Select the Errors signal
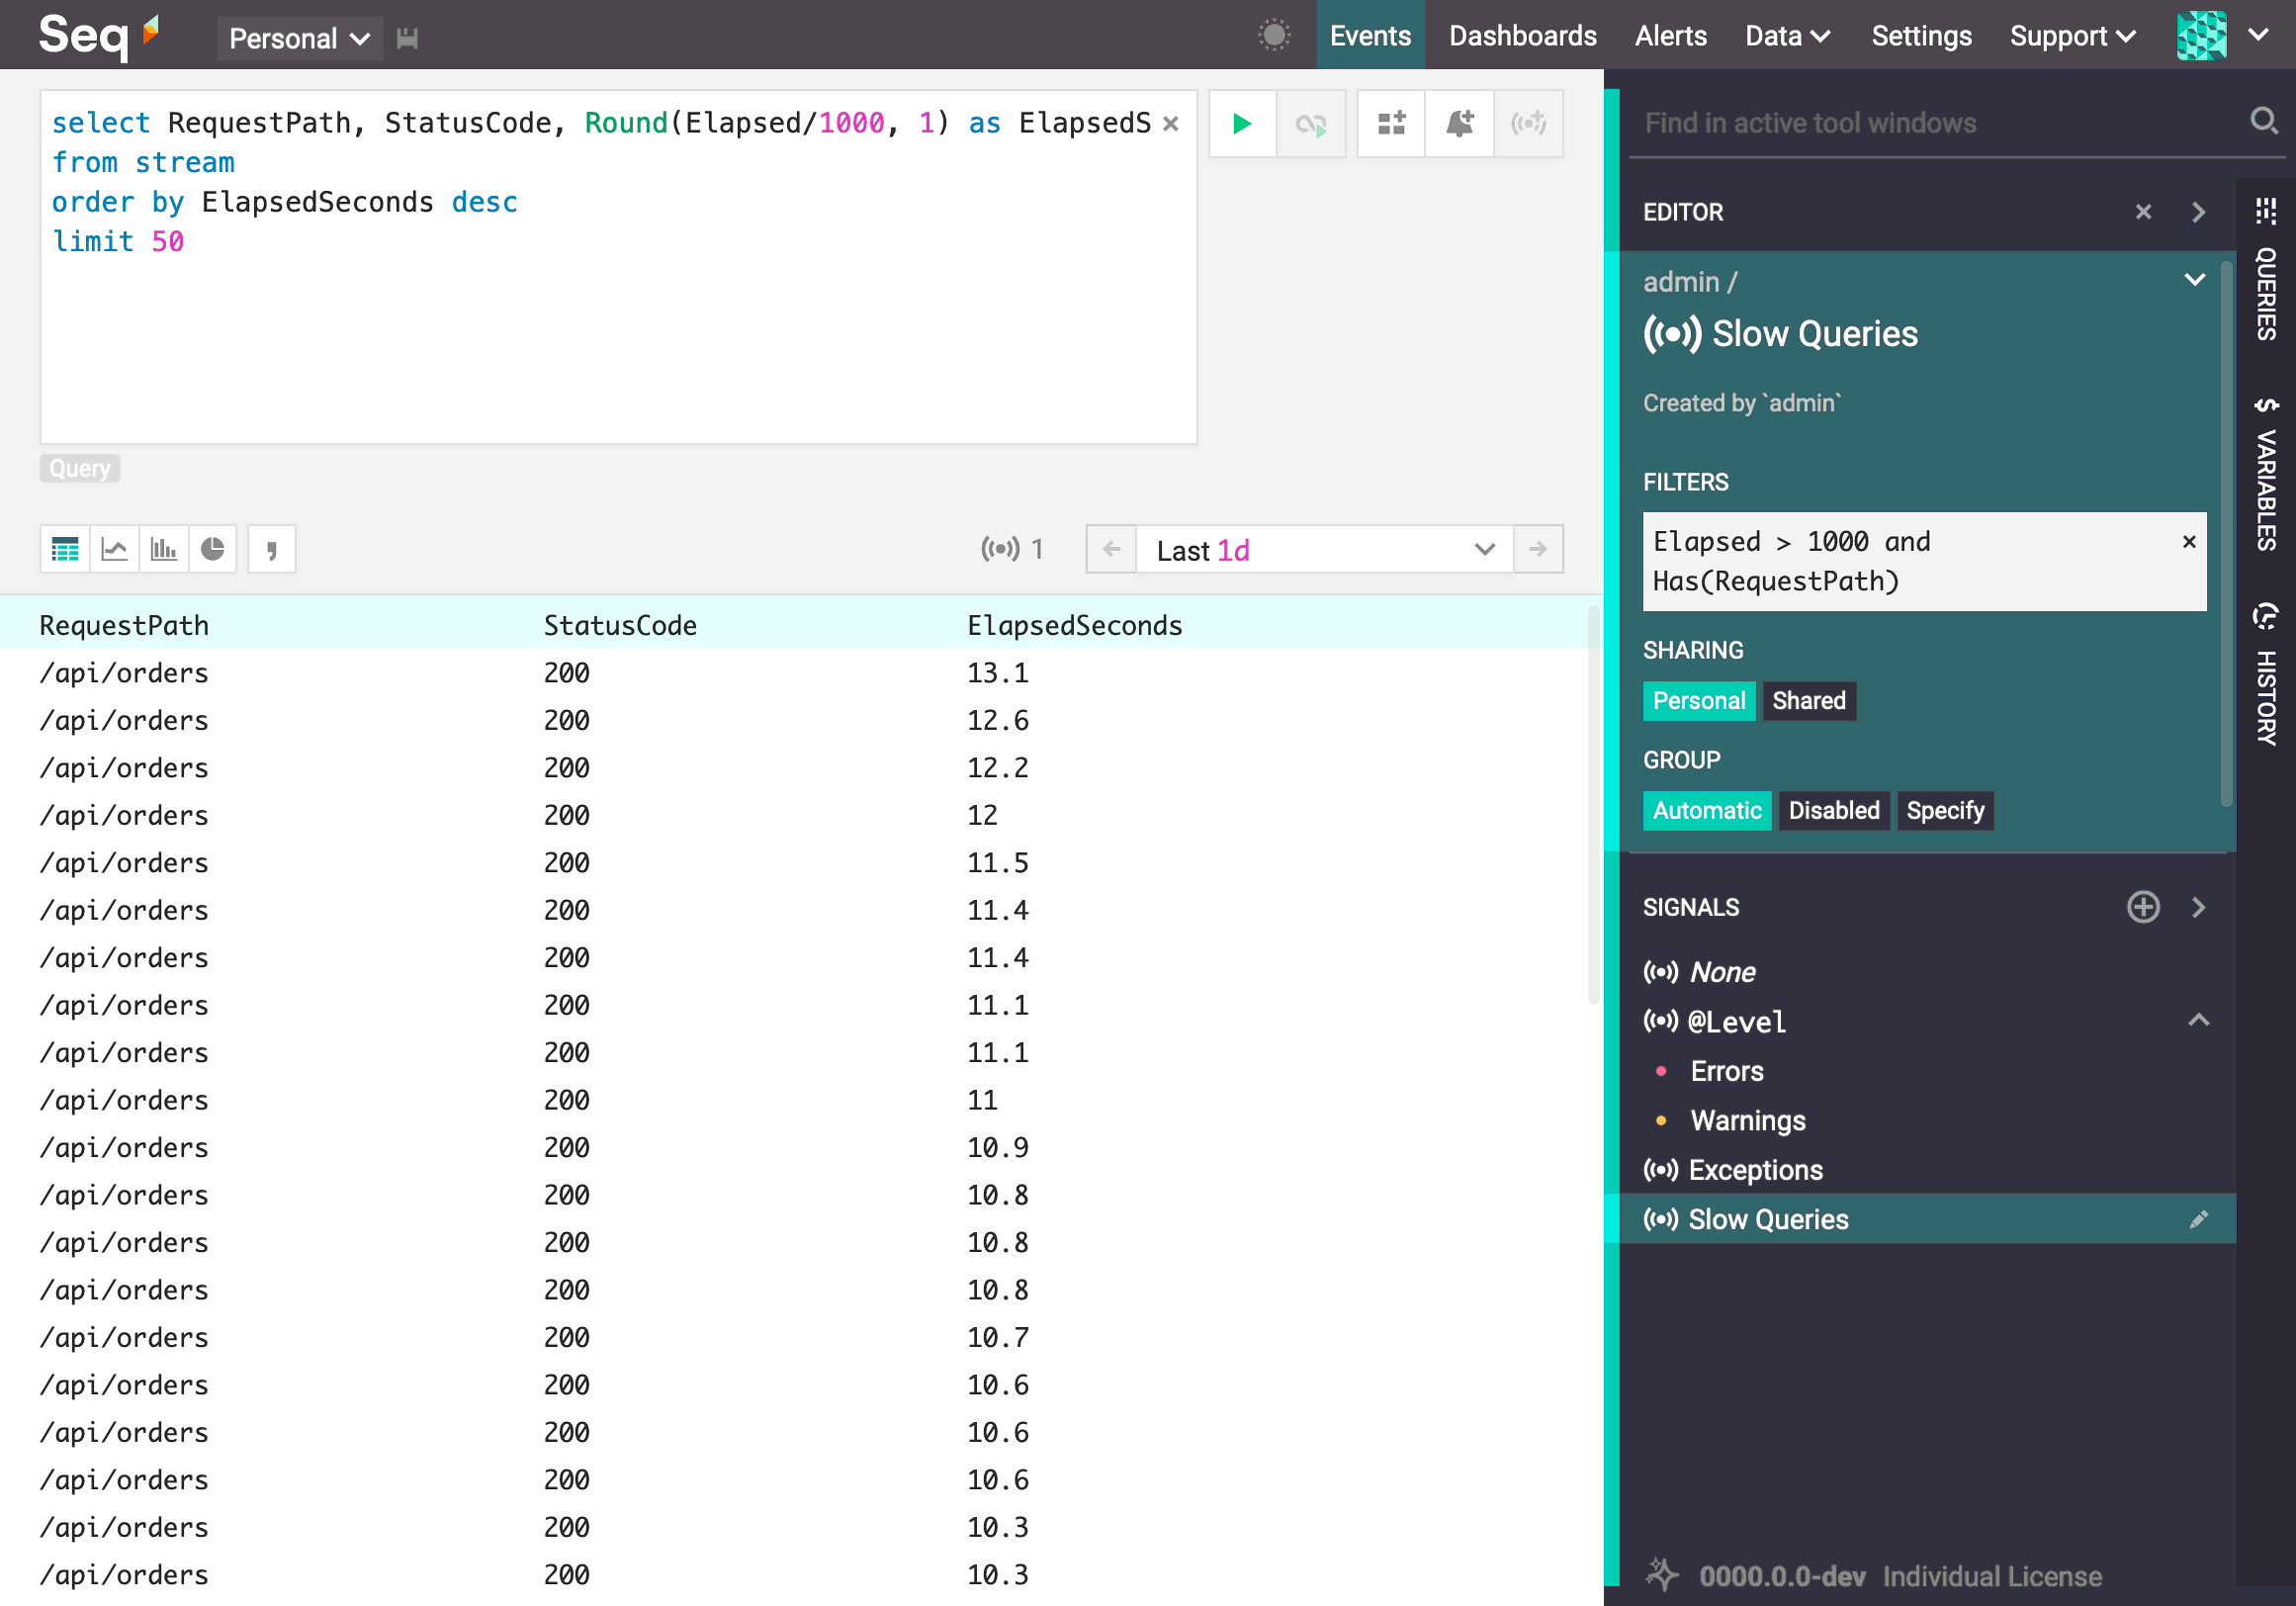This screenshot has height=1606, width=2296. click(x=1726, y=1071)
